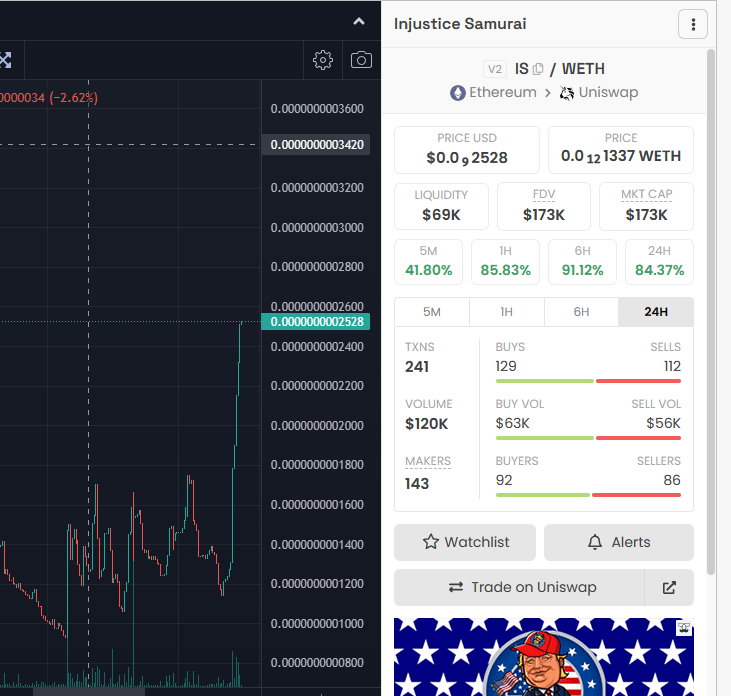The width and height of the screenshot is (731, 696).
Task: Click the SELLERS count 86
Action: (672, 480)
